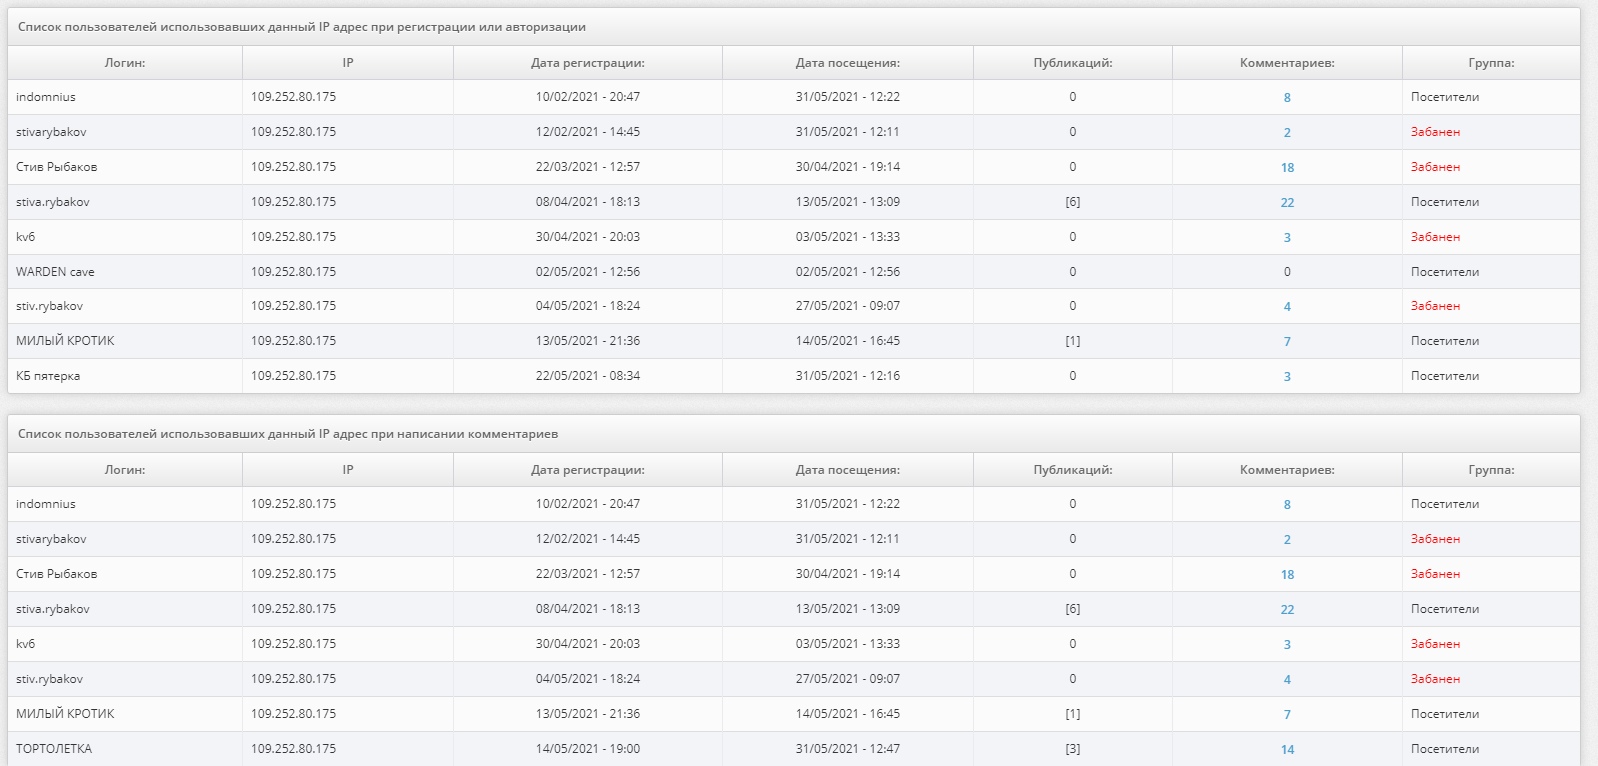
Task: Click the Группа header in the top table
Action: click(1491, 63)
